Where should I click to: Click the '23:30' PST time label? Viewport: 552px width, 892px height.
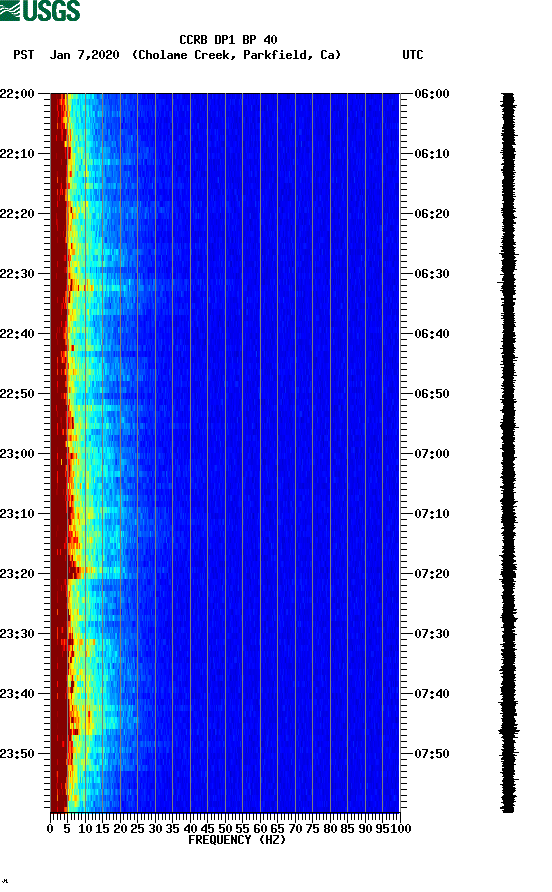click(x=17, y=634)
